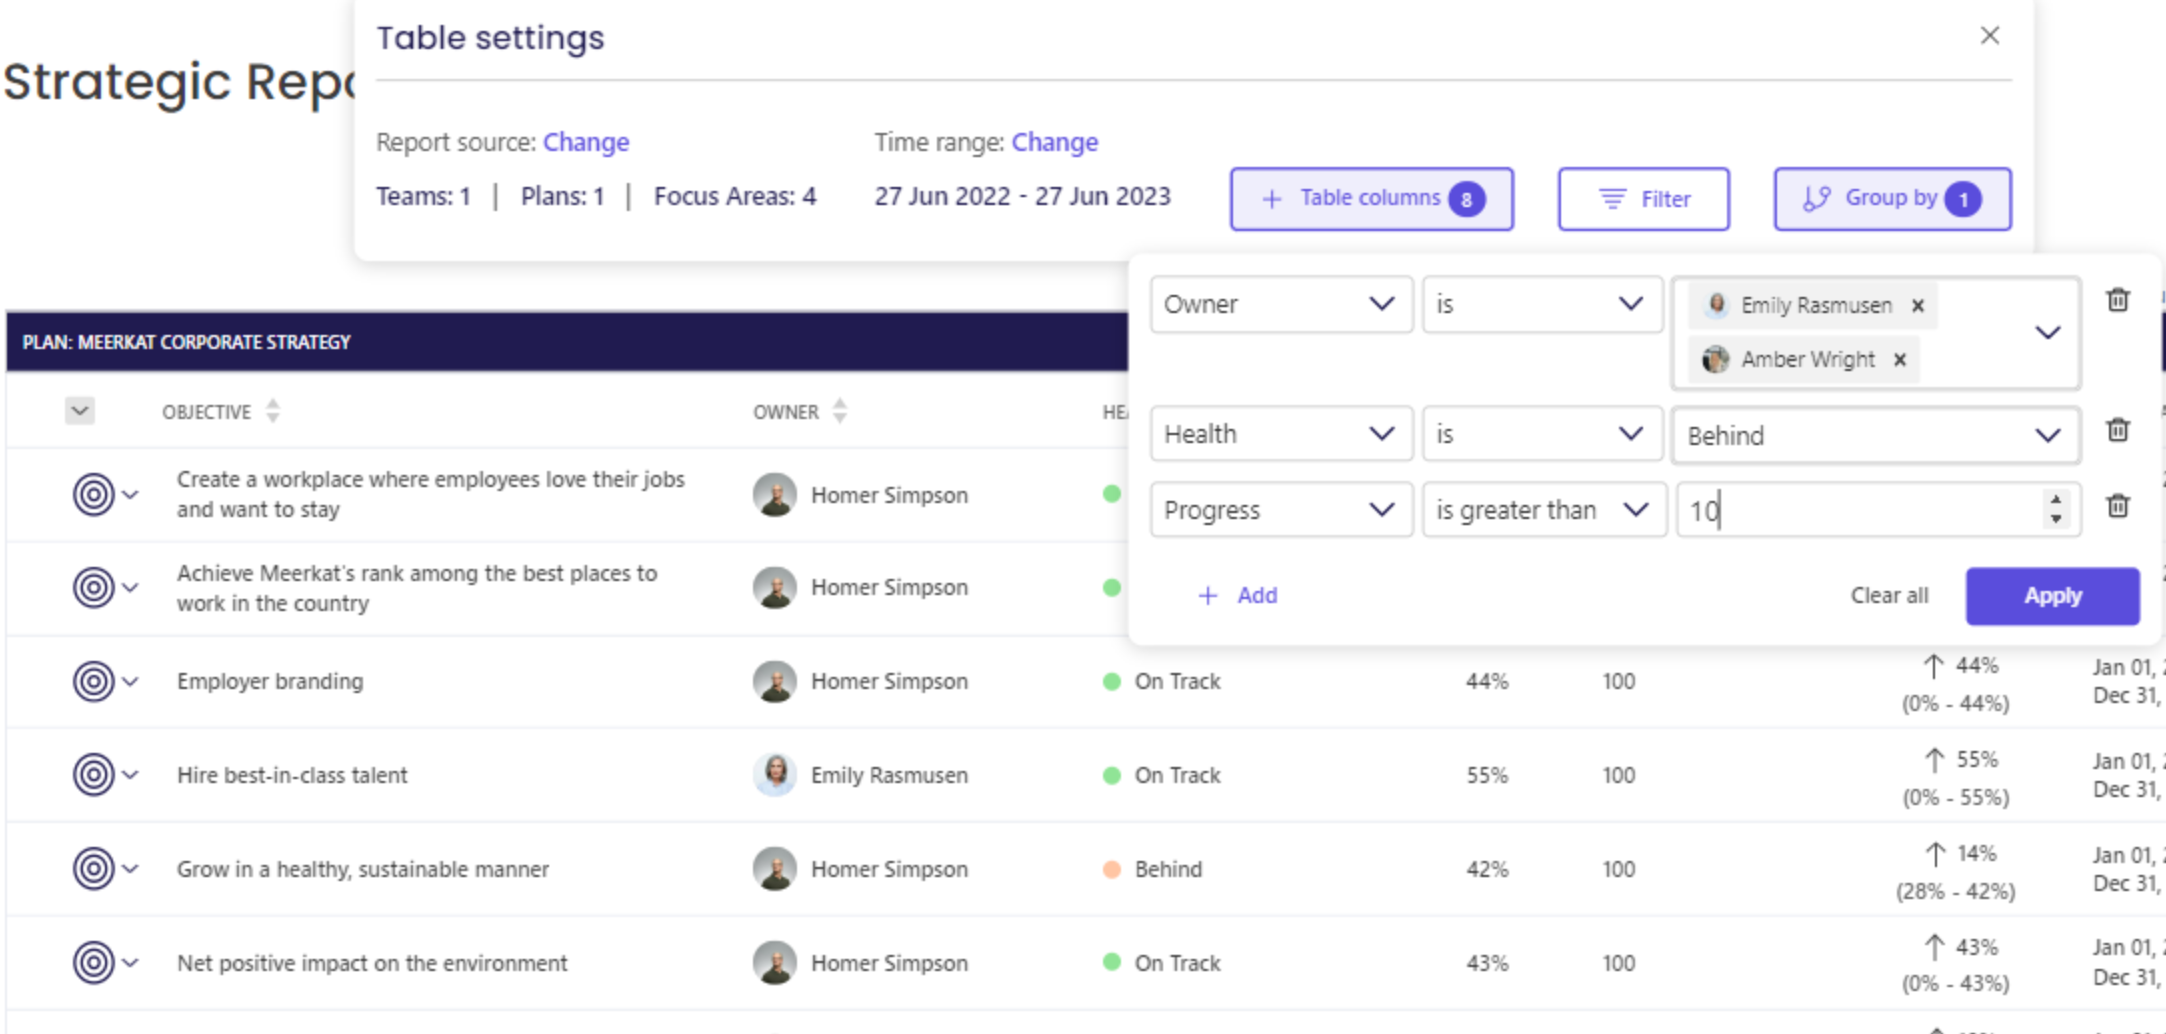The image size is (2166, 1034).
Task: Open the Group by menu
Action: click(1892, 199)
